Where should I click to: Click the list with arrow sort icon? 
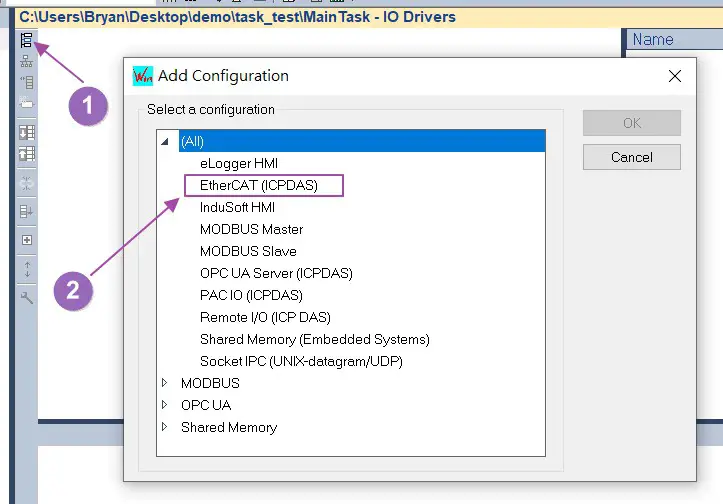tap(26, 212)
